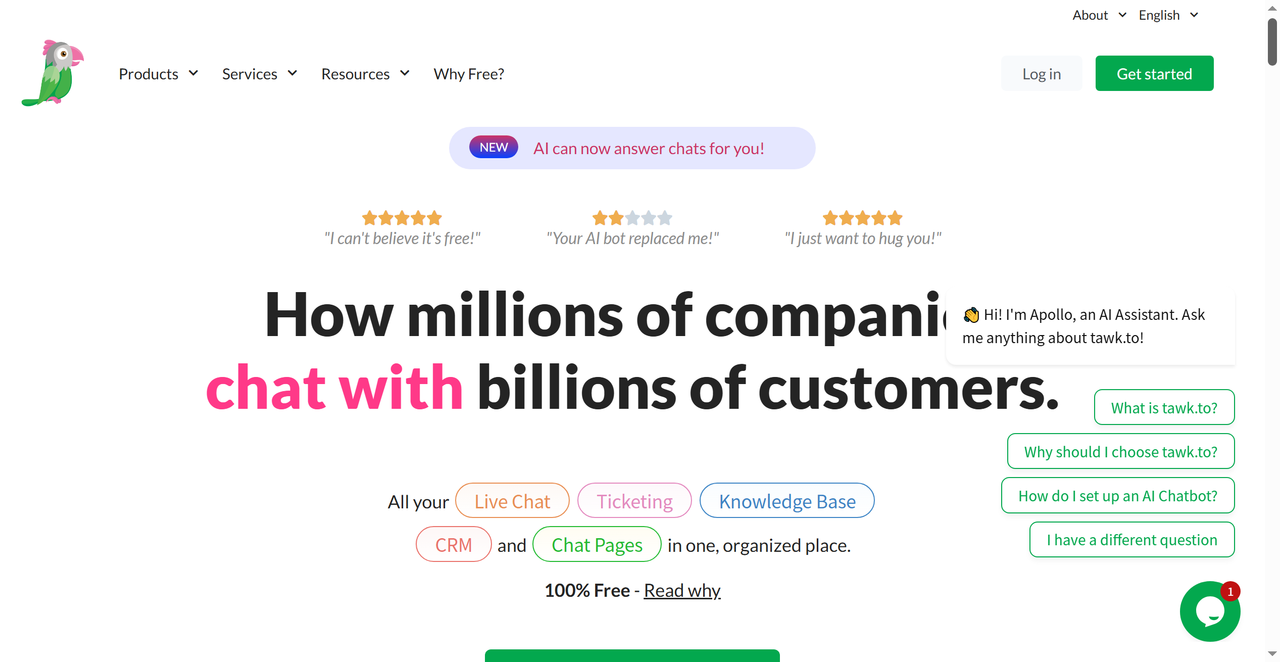Image resolution: width=1280 pixels, height=662 pixels.
Task: Choose the "What is tawk.to?" quick reply
Action: pyautogui.click(x=1164, y=408)
